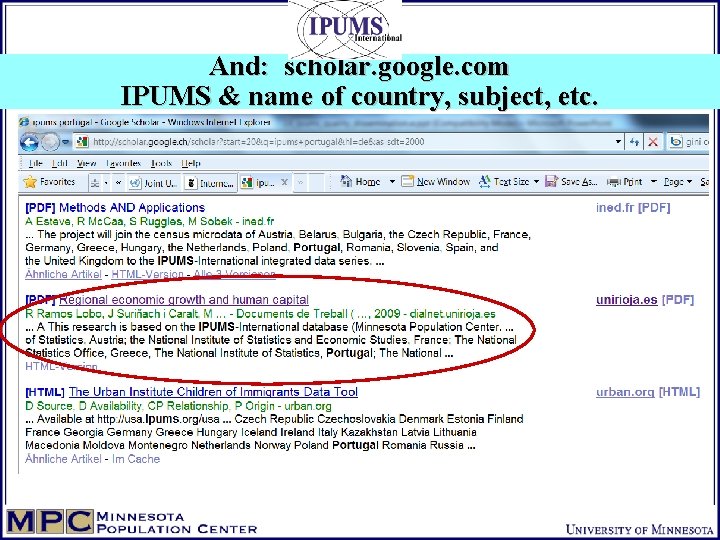Open the File menu

35,163
